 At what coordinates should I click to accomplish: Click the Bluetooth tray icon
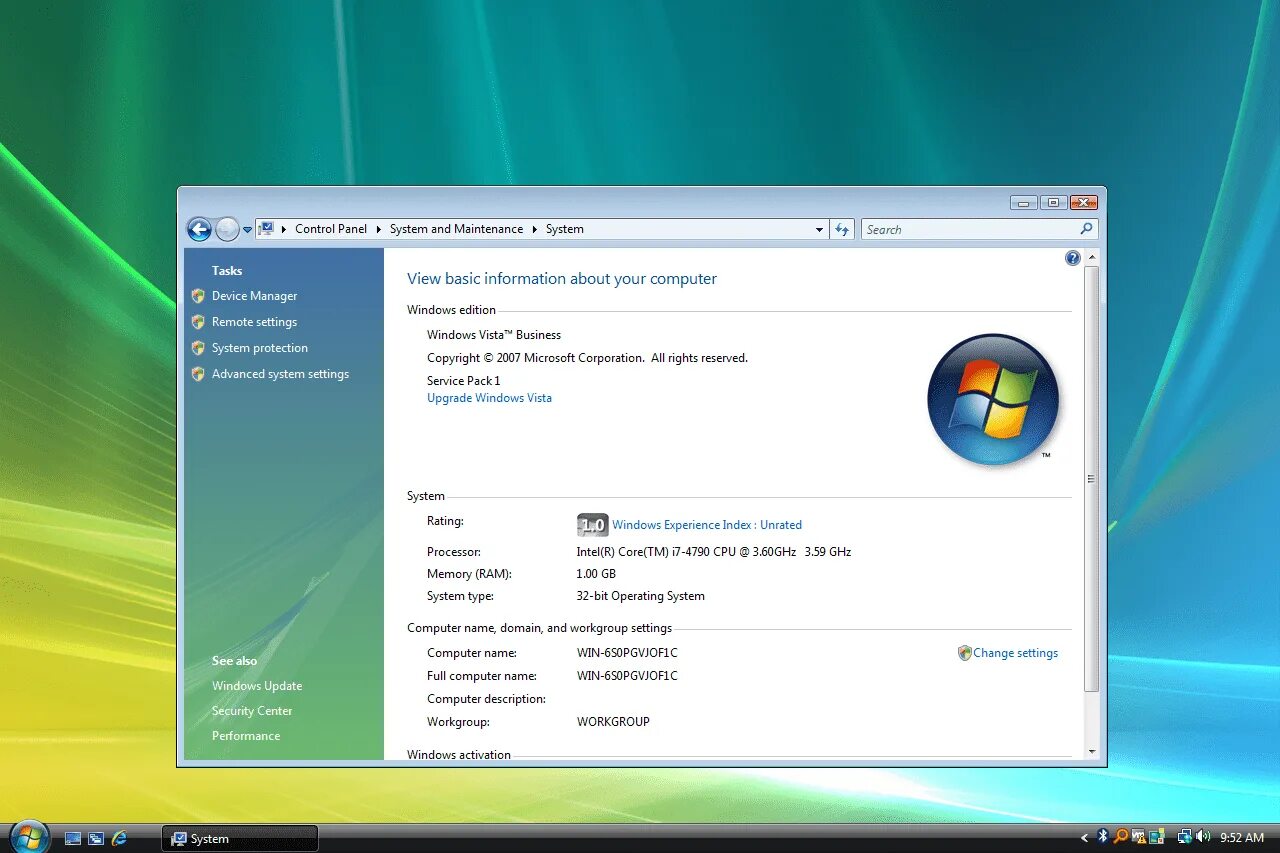pos(1104,837)
